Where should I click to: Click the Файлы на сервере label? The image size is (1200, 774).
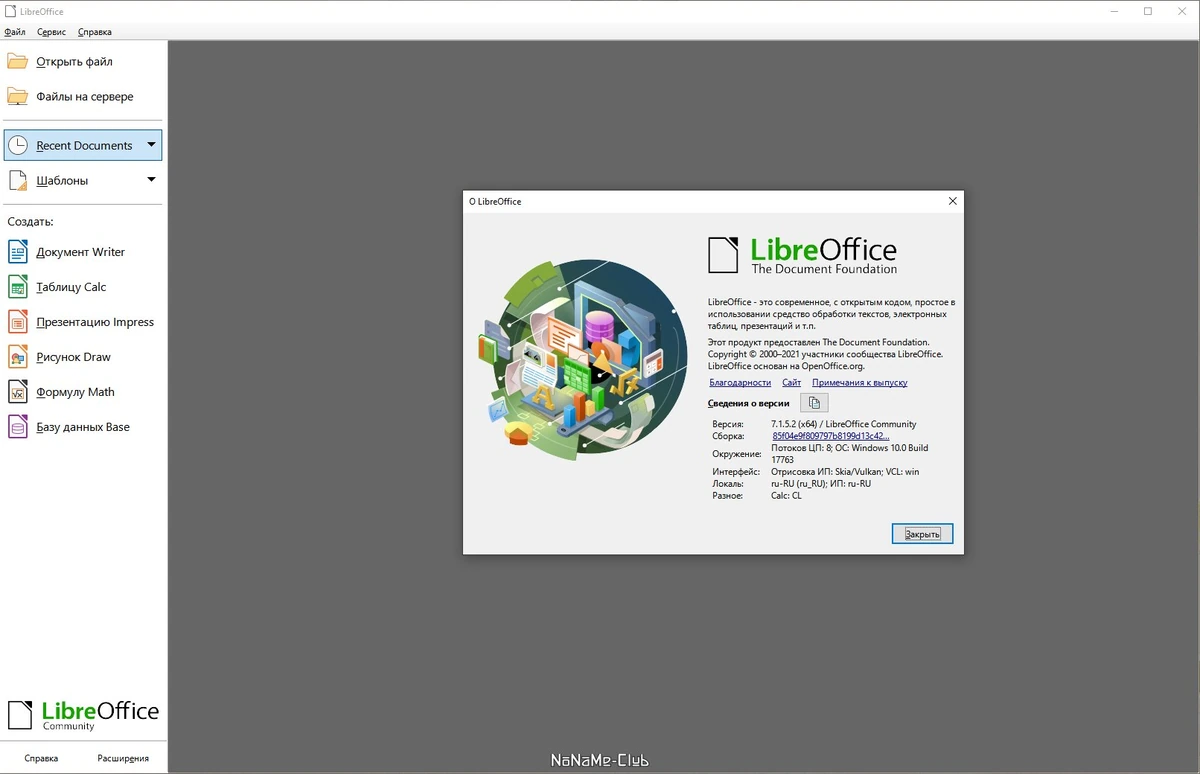85,97
